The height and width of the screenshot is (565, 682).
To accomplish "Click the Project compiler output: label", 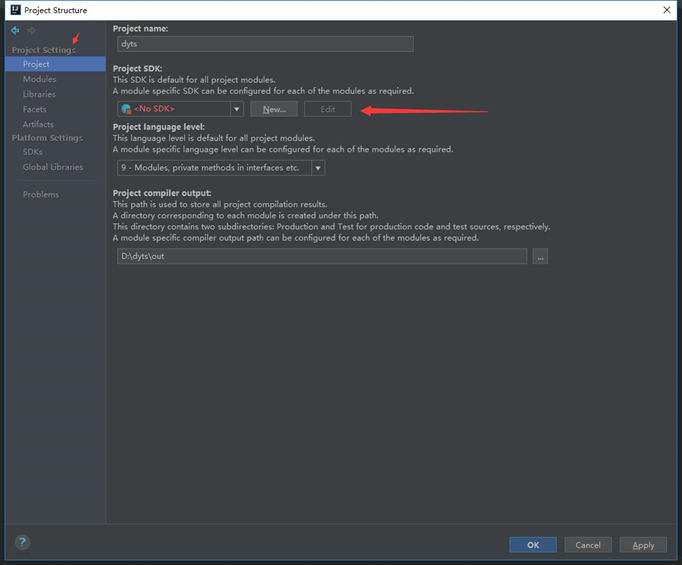I will [162, 193].
